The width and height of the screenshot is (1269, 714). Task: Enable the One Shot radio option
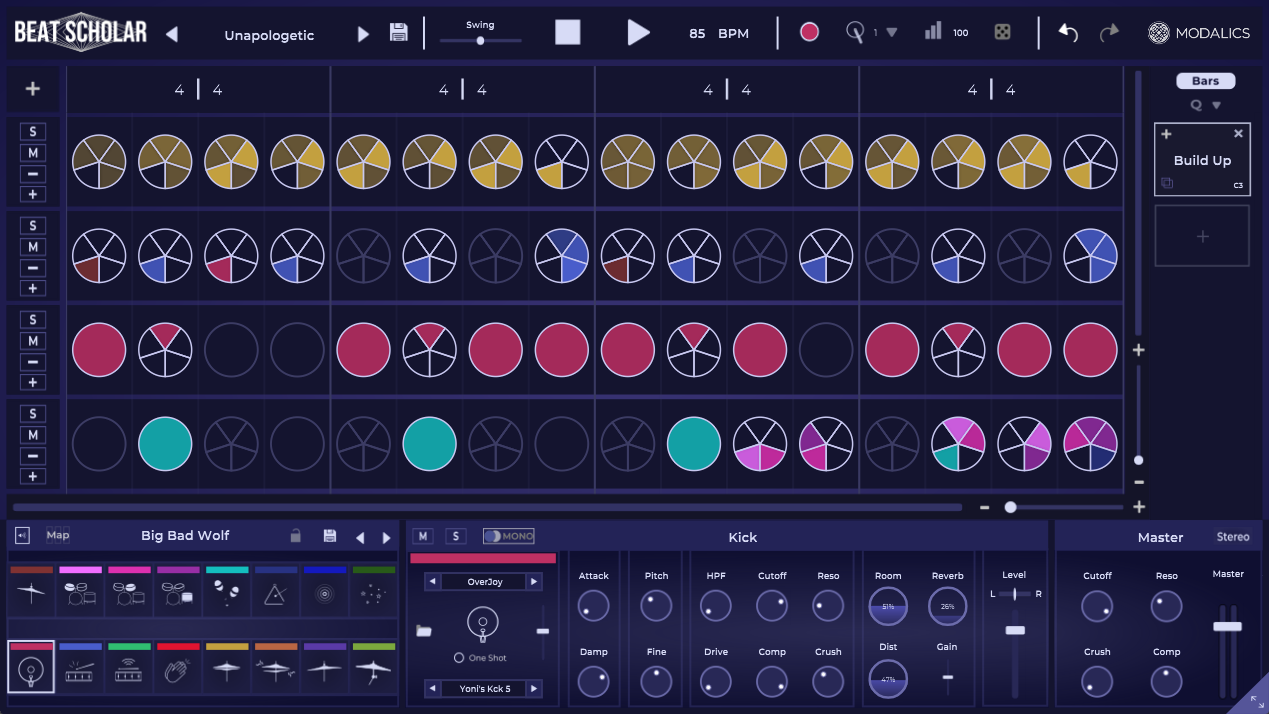point(459,657)
